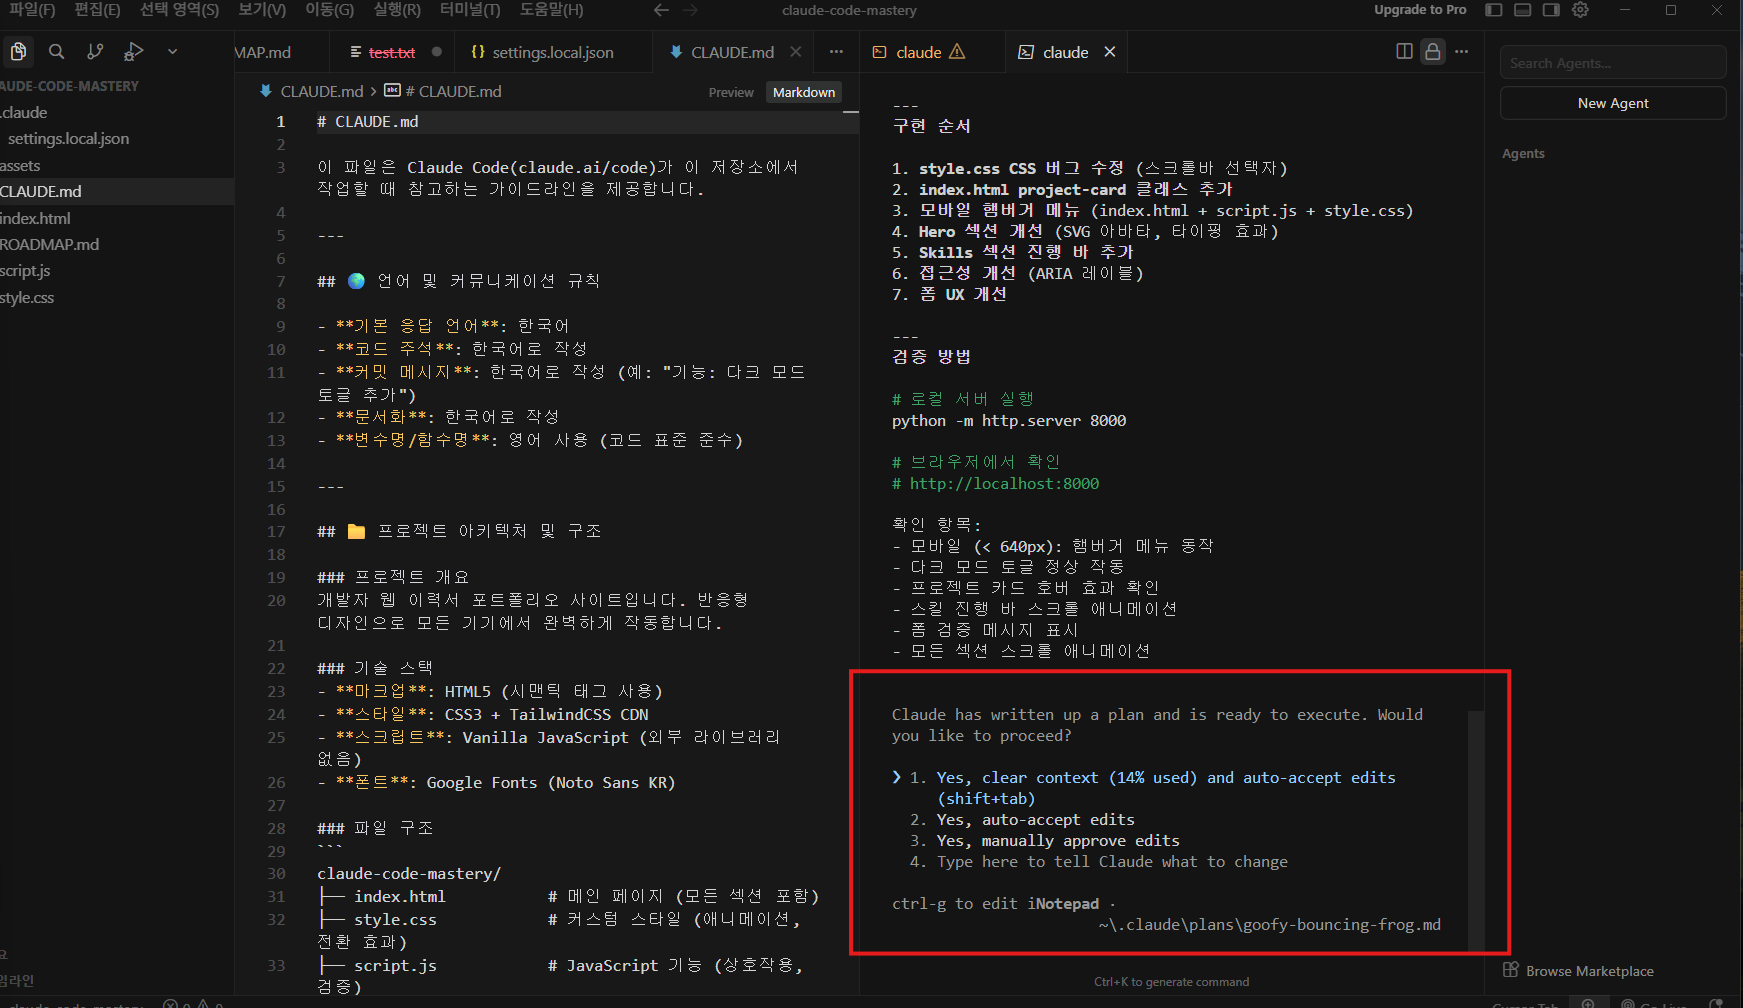The image size is (1743, 1008).
Task: Open the Source Control view
Action: (95, 52)
